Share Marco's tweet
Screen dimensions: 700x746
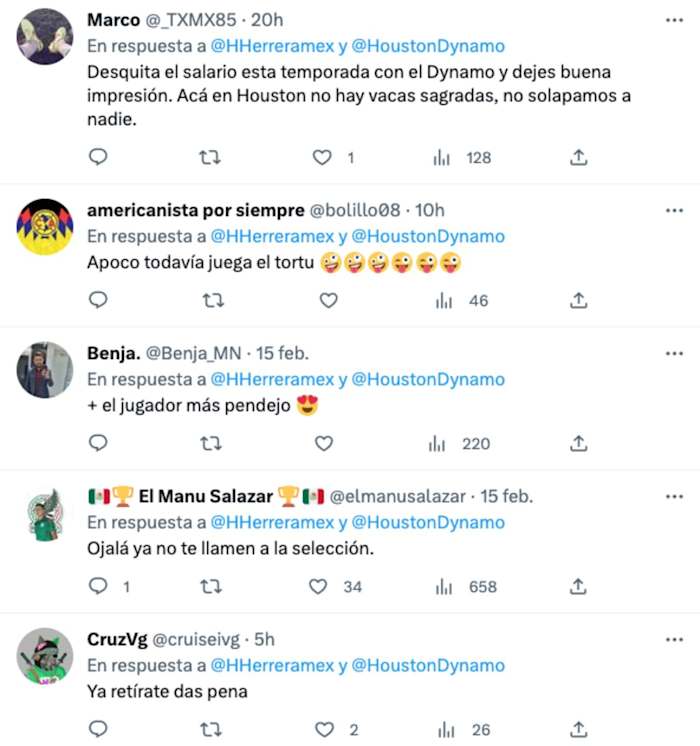pyautogui.click(x=578, y=157)
